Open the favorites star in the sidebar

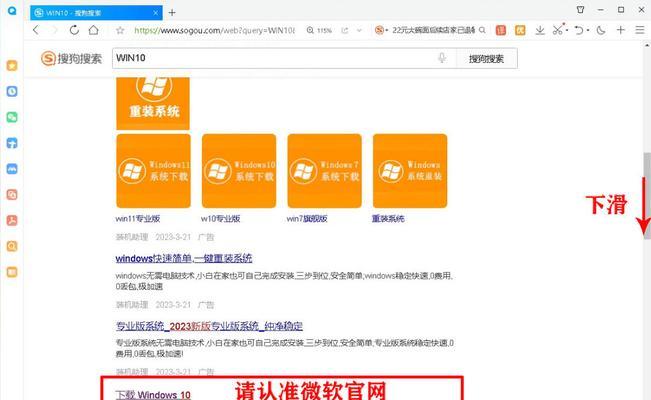coord(12,66)
